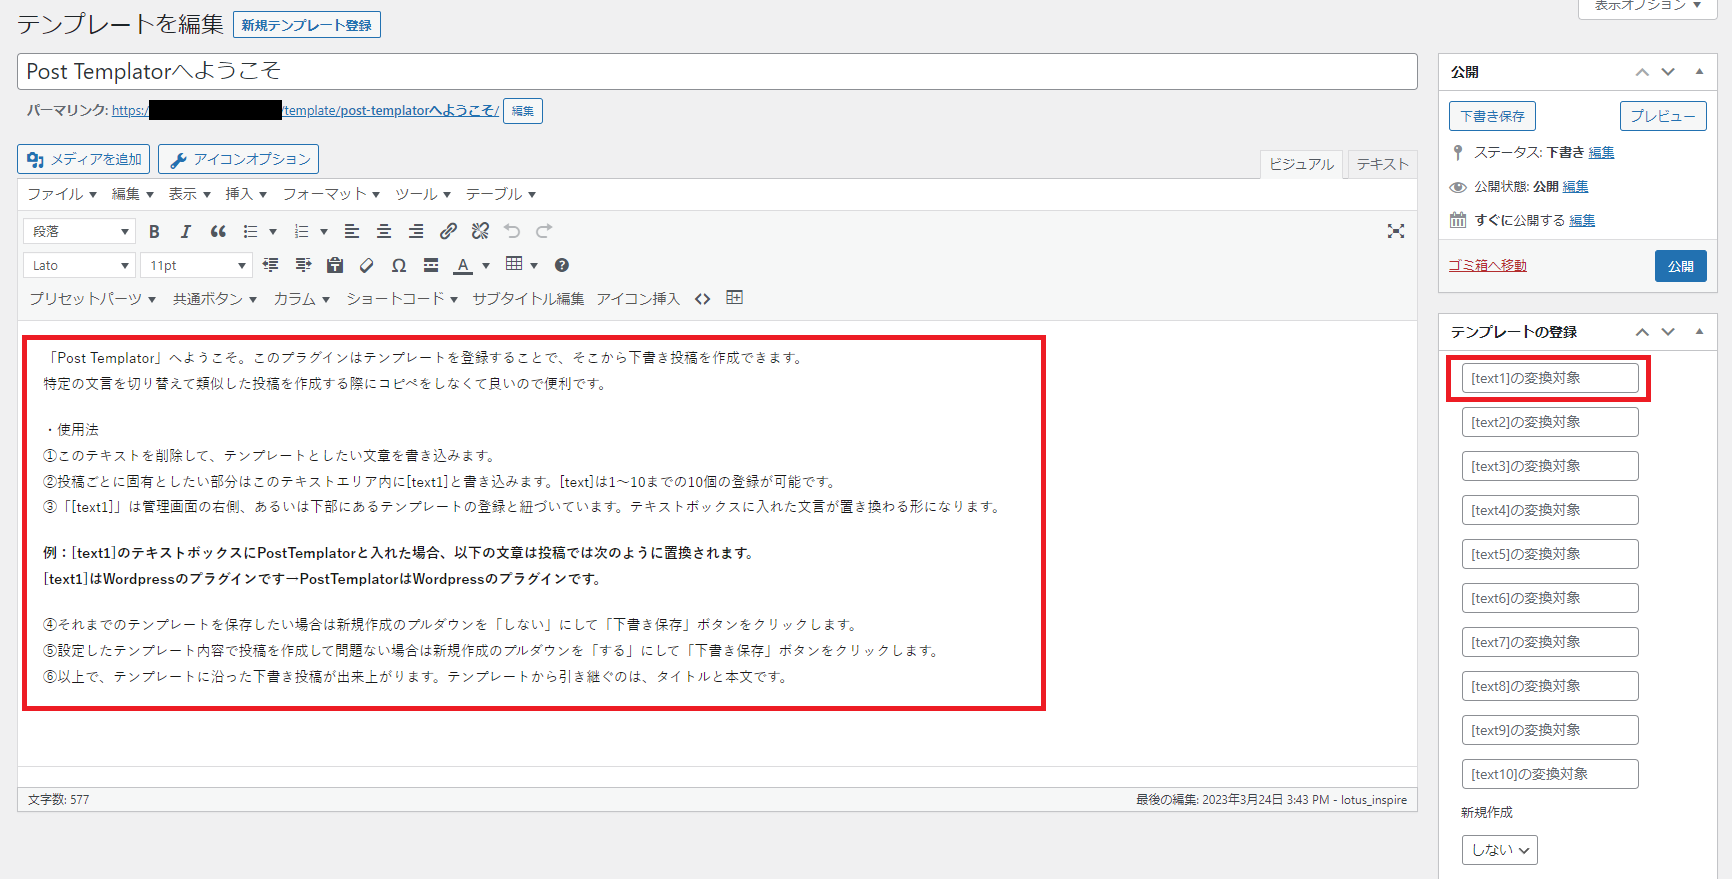Click the サブタイトル編集 toolbar button

[x=528, y=299]
